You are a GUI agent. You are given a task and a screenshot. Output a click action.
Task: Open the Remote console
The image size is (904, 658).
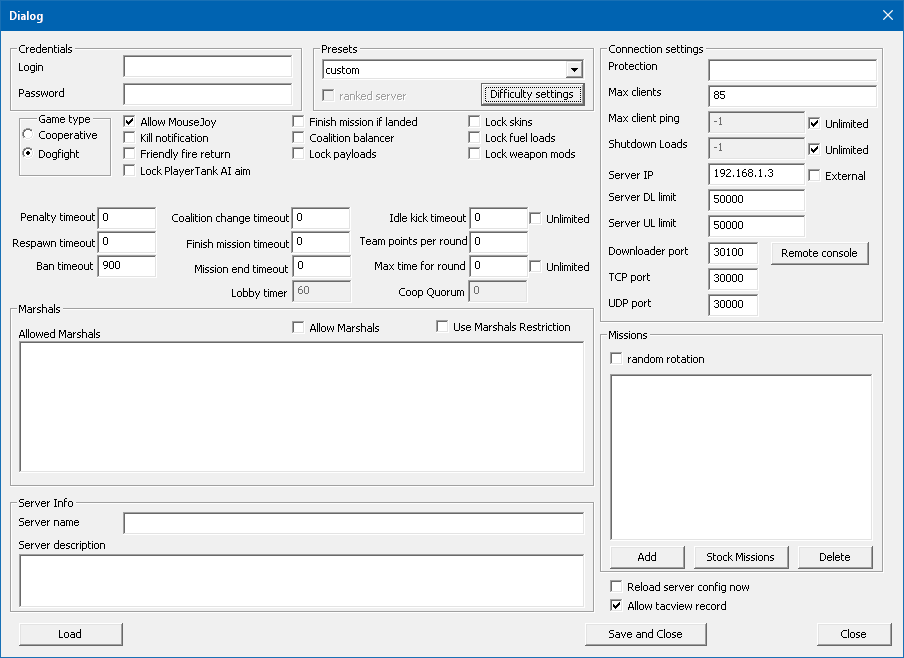pyautogui.click(x=819, y=253)
